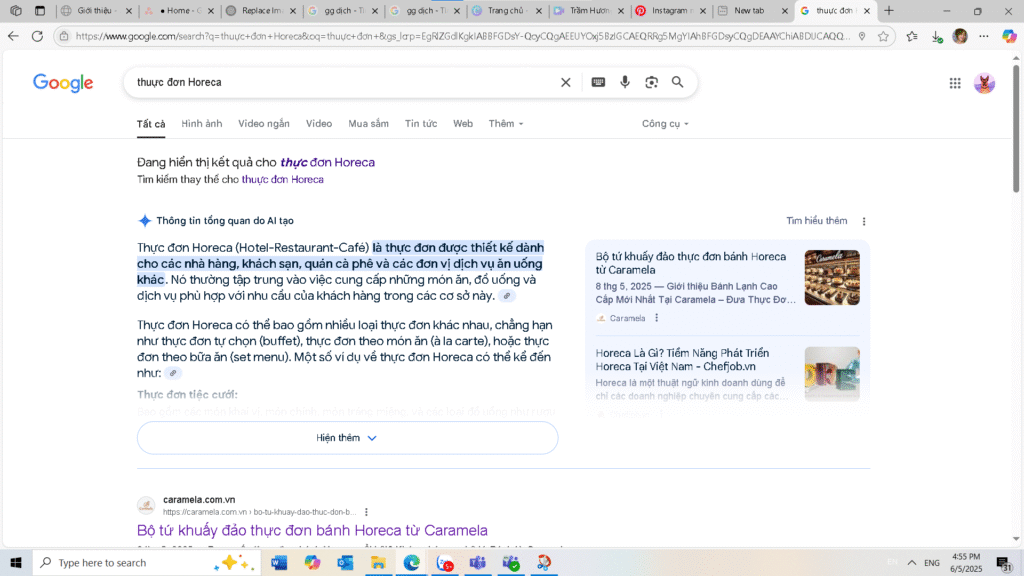Start voice search with the microphone
The height and width of the screenshot is (576, 1024).
625,82
